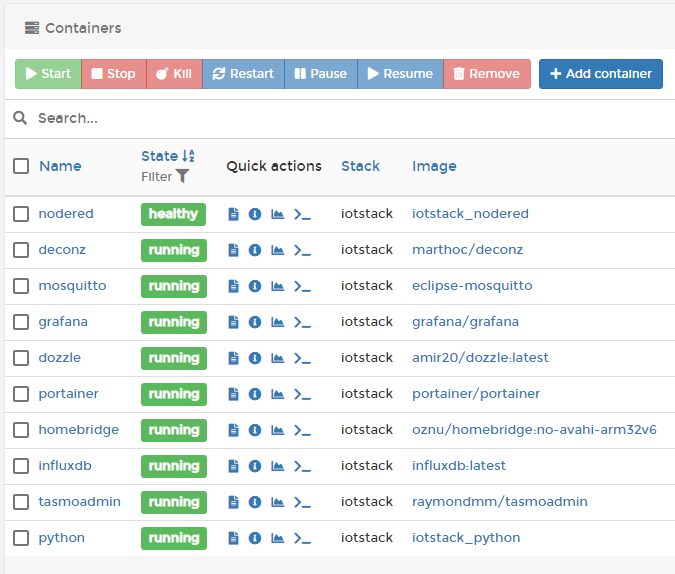Click inspect info icon for python container
675x574 pixels.
pyautogui.click(x=254, y=538)
